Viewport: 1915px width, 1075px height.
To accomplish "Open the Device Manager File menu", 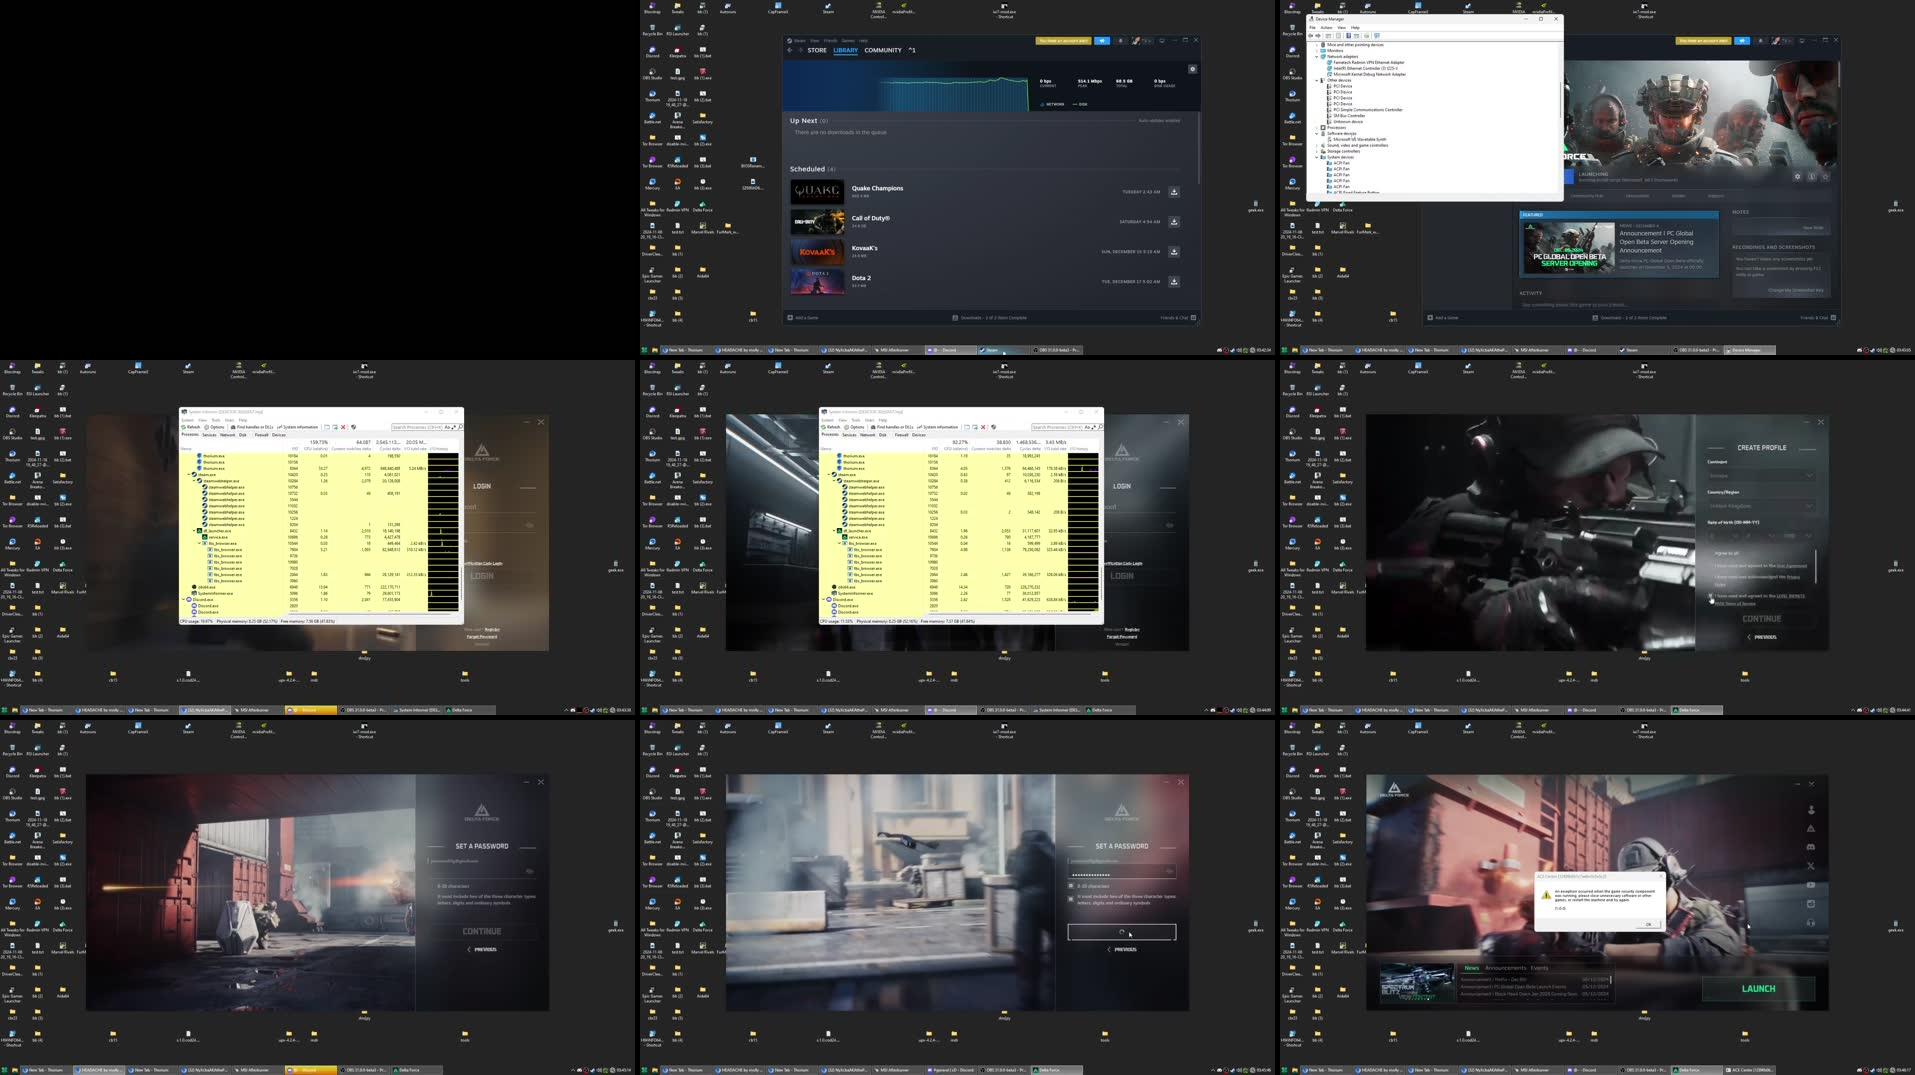I will tap(1314, 28).
